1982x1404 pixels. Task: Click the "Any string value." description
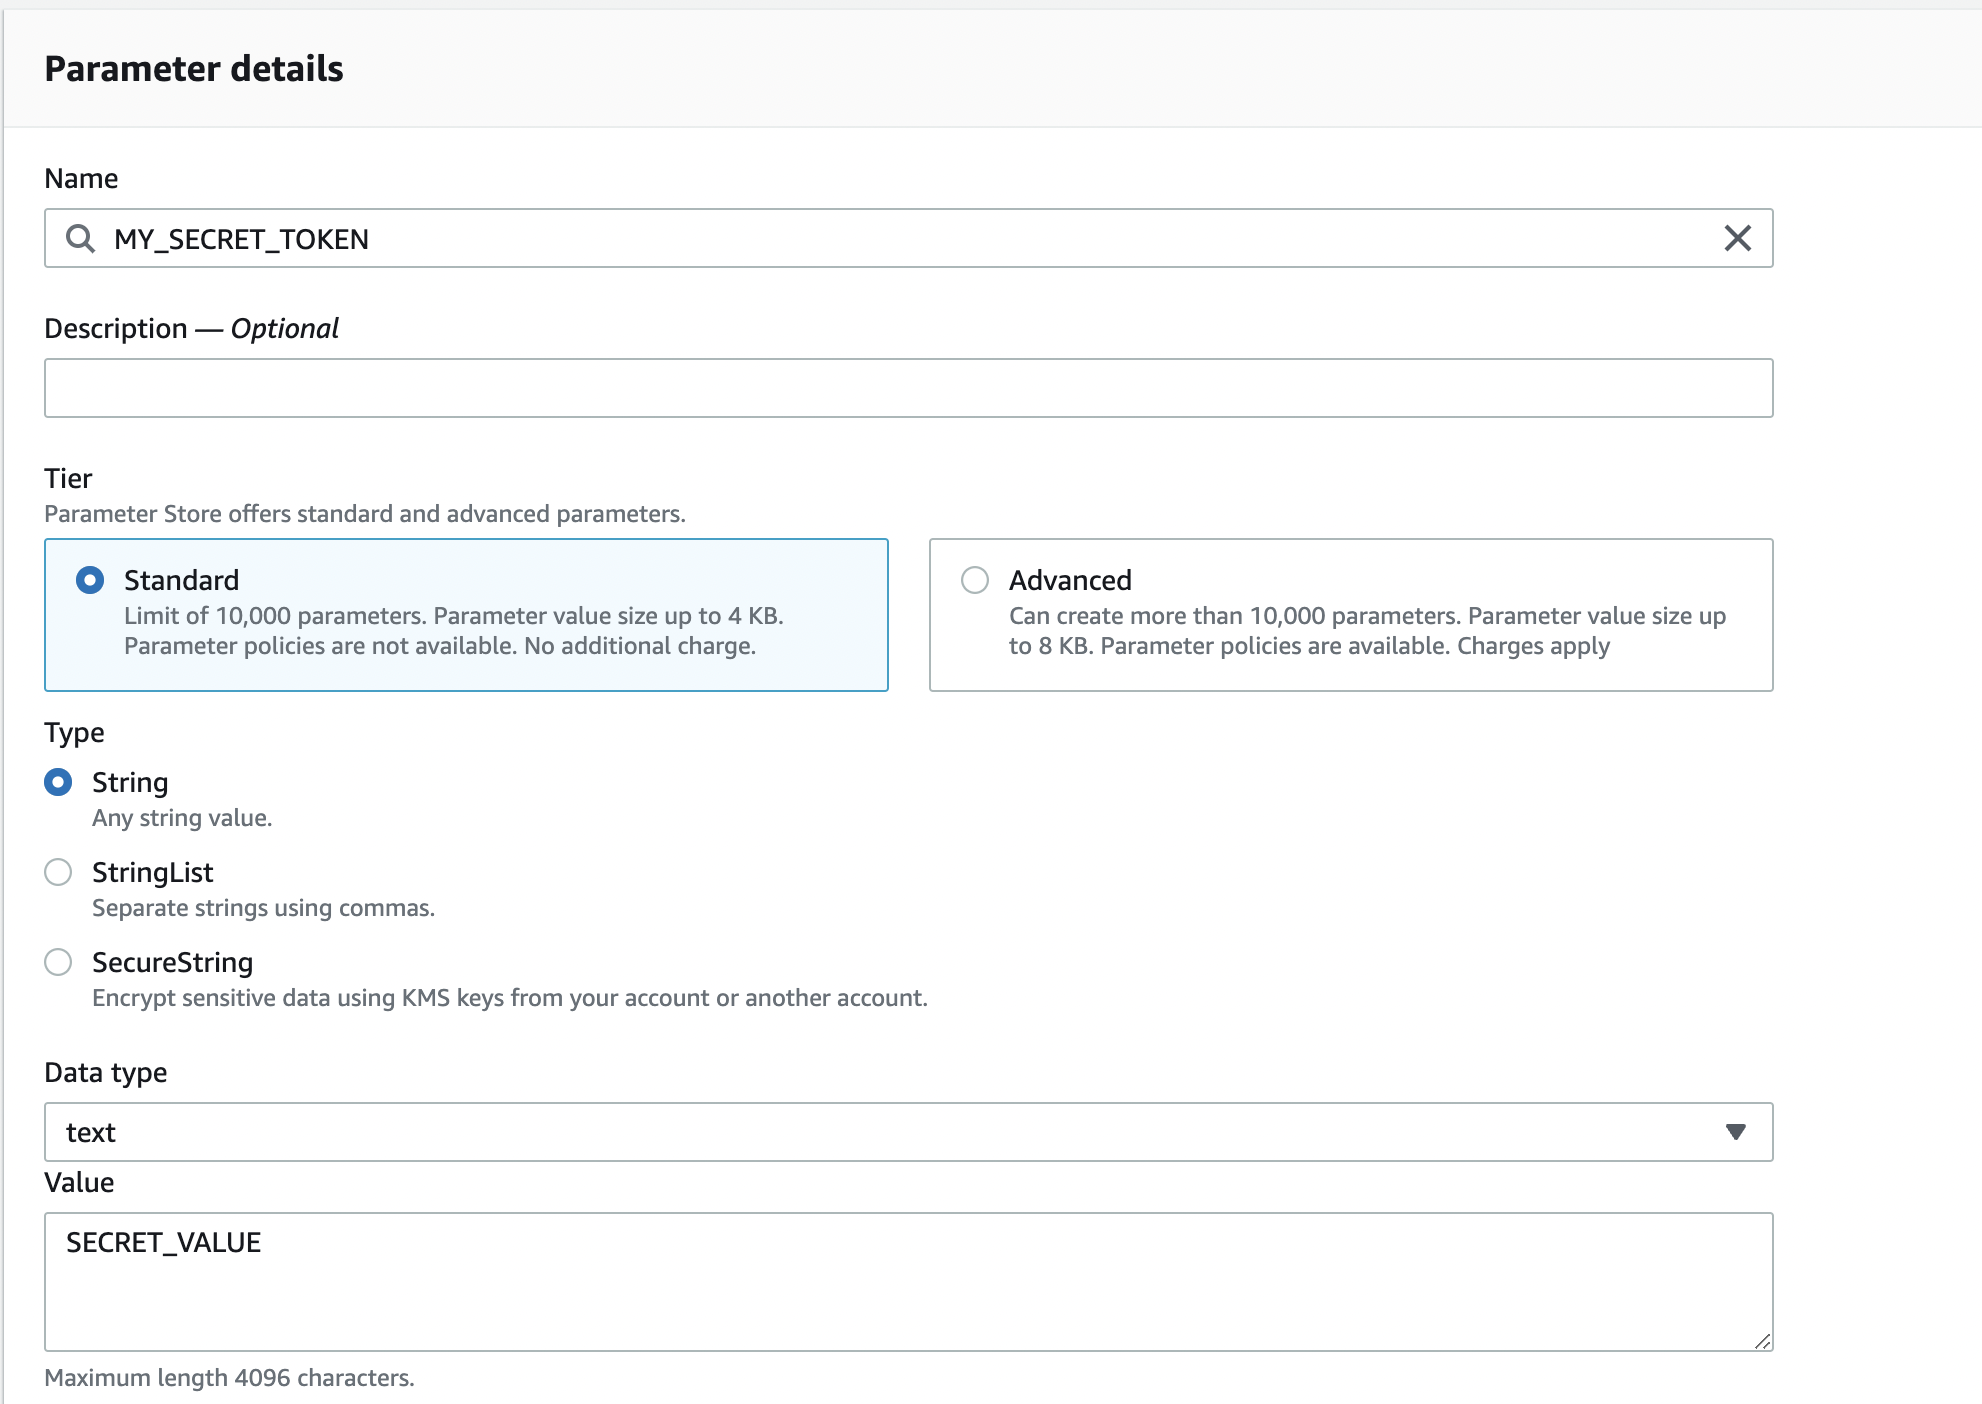click(x=182, y=818)
